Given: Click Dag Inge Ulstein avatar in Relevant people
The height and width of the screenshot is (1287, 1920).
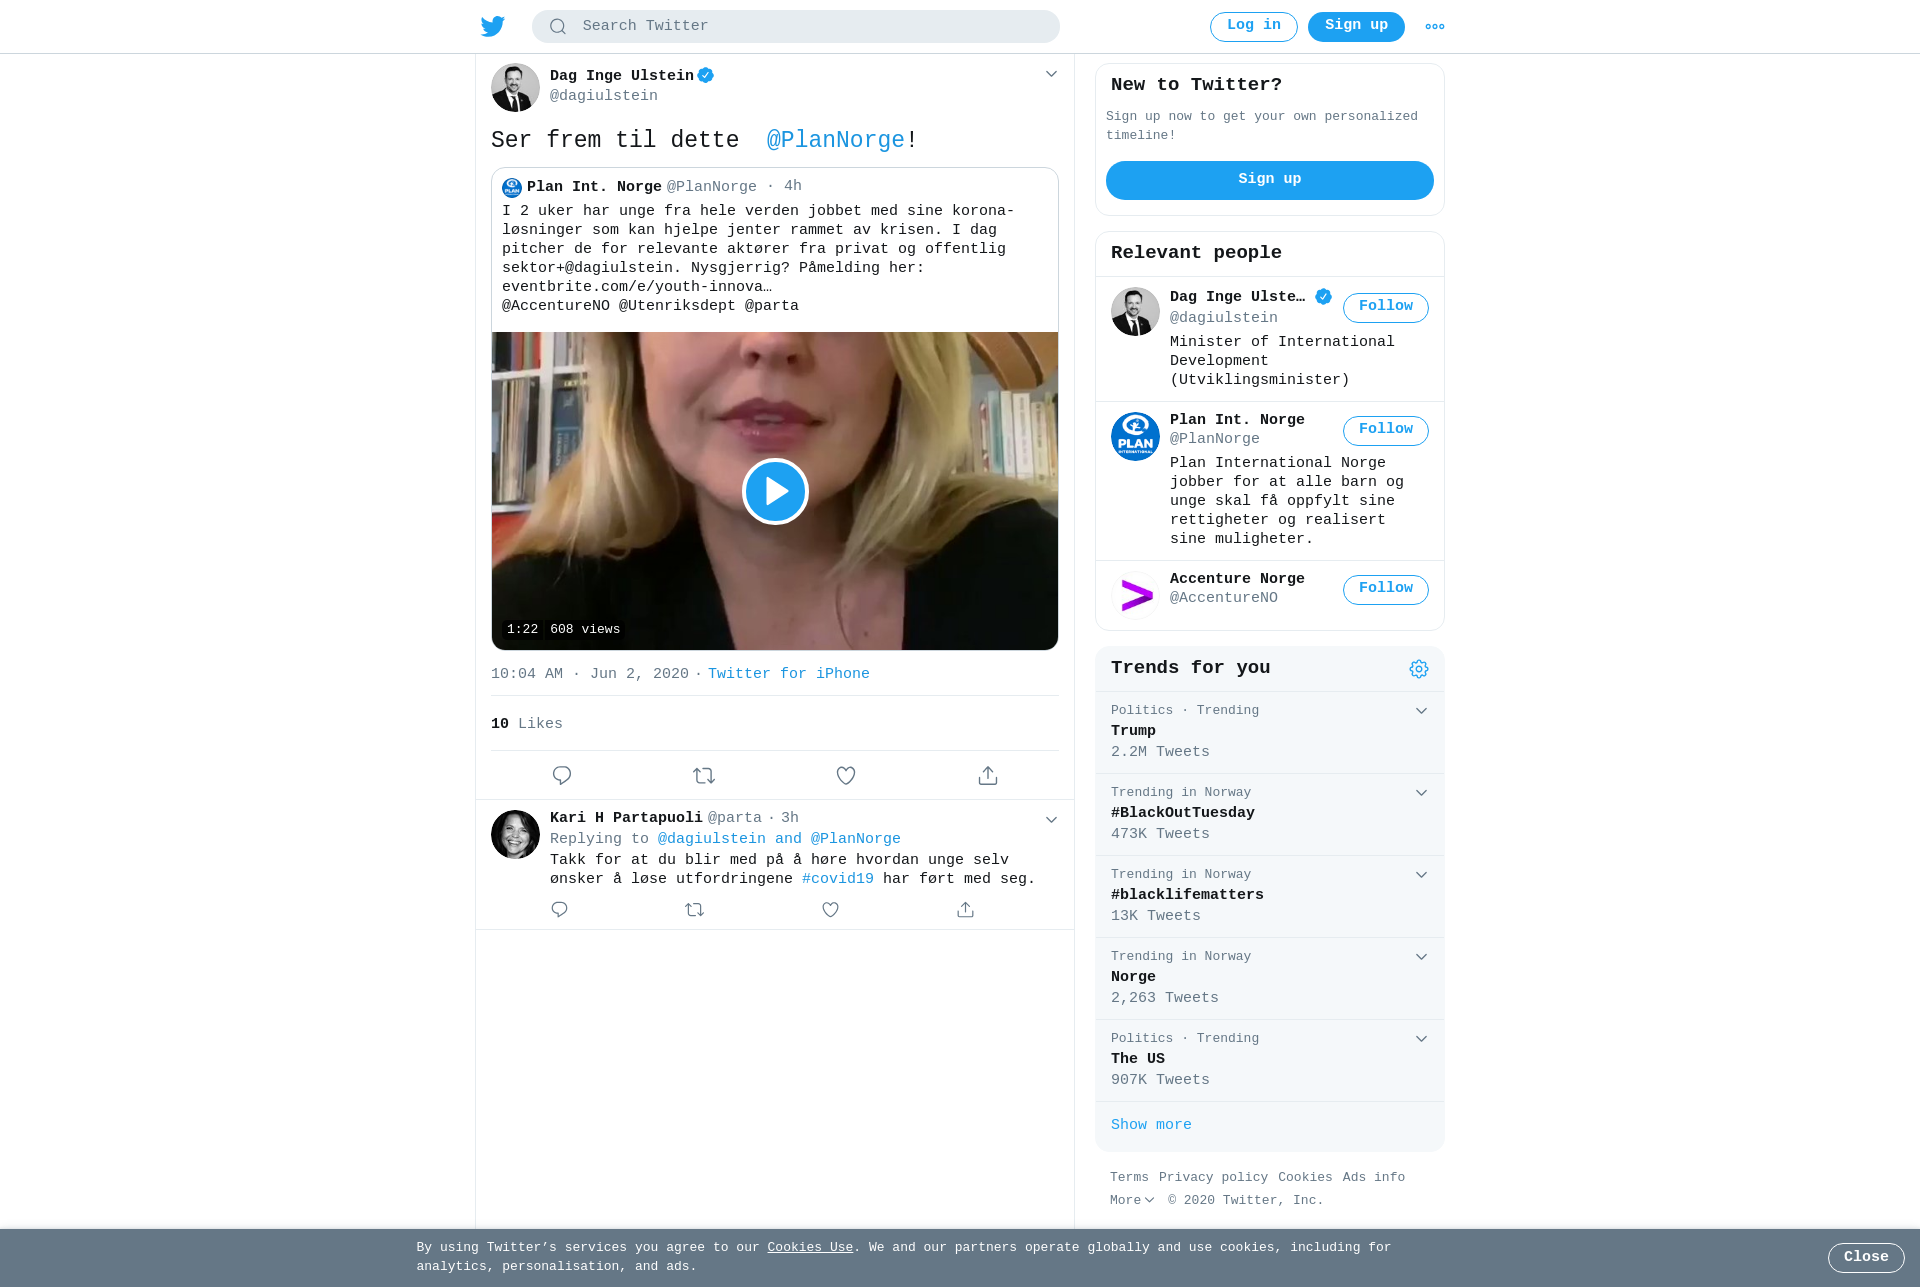Looking at the screenshot, I should pos(1135,312).
